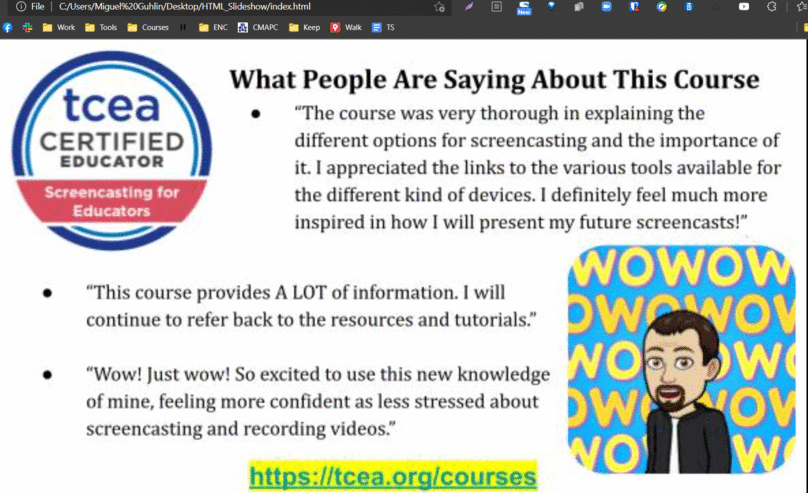
Task: Click the quote starting "The course was very thorough"
Action: coord(537,167)
